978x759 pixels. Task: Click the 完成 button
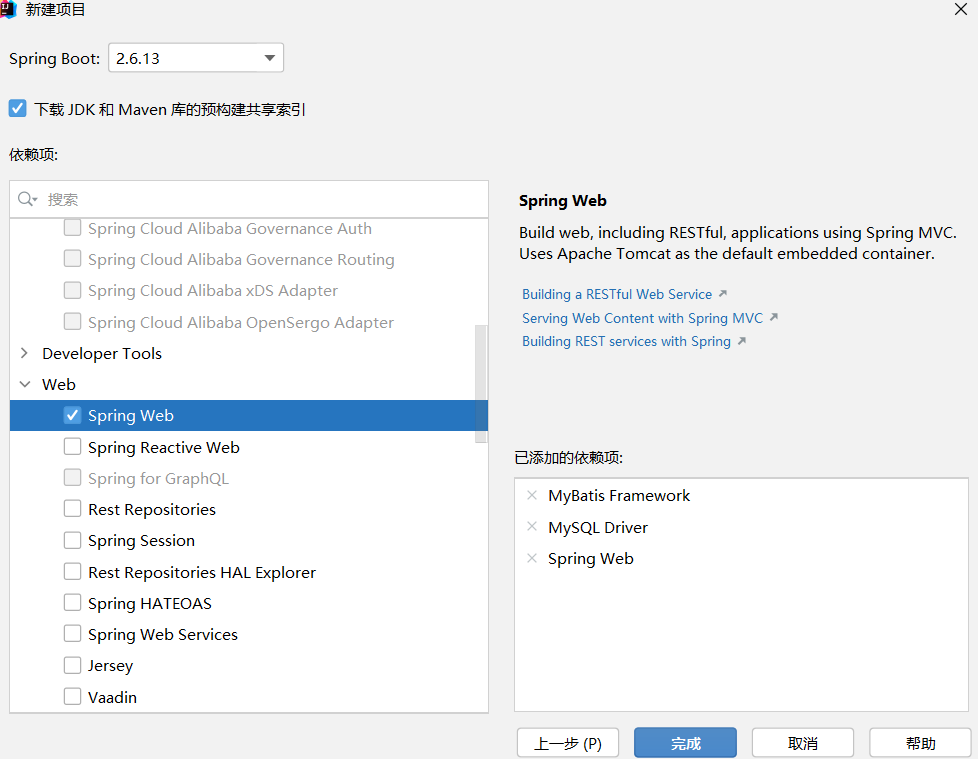coord(685,743)
